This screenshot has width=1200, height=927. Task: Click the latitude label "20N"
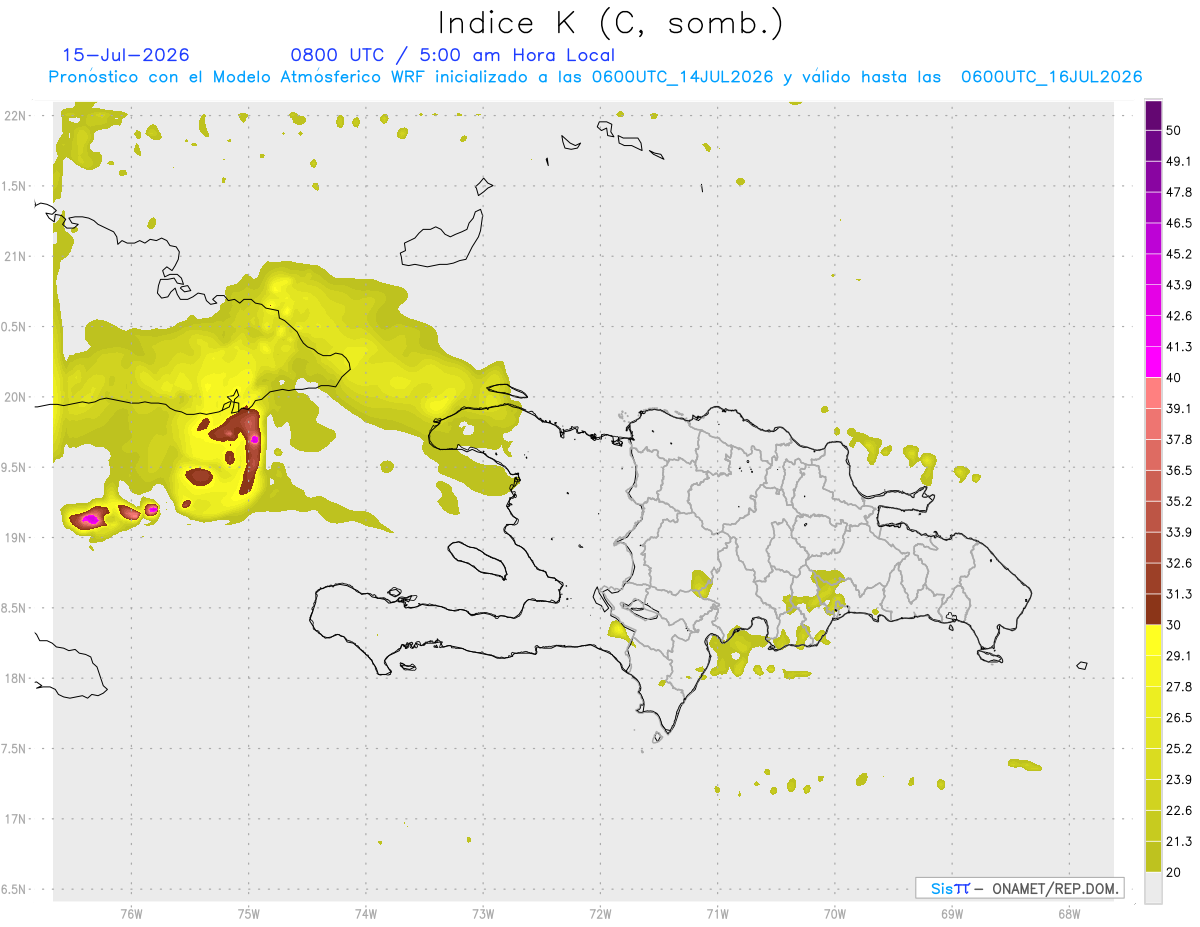coord(17,397)
